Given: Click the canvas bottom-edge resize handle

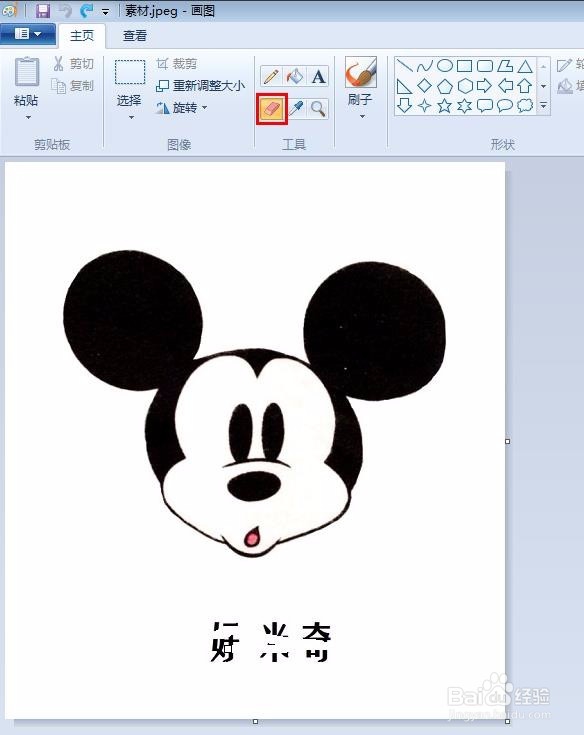Looking at the screenshot, I should click(255, 721).
